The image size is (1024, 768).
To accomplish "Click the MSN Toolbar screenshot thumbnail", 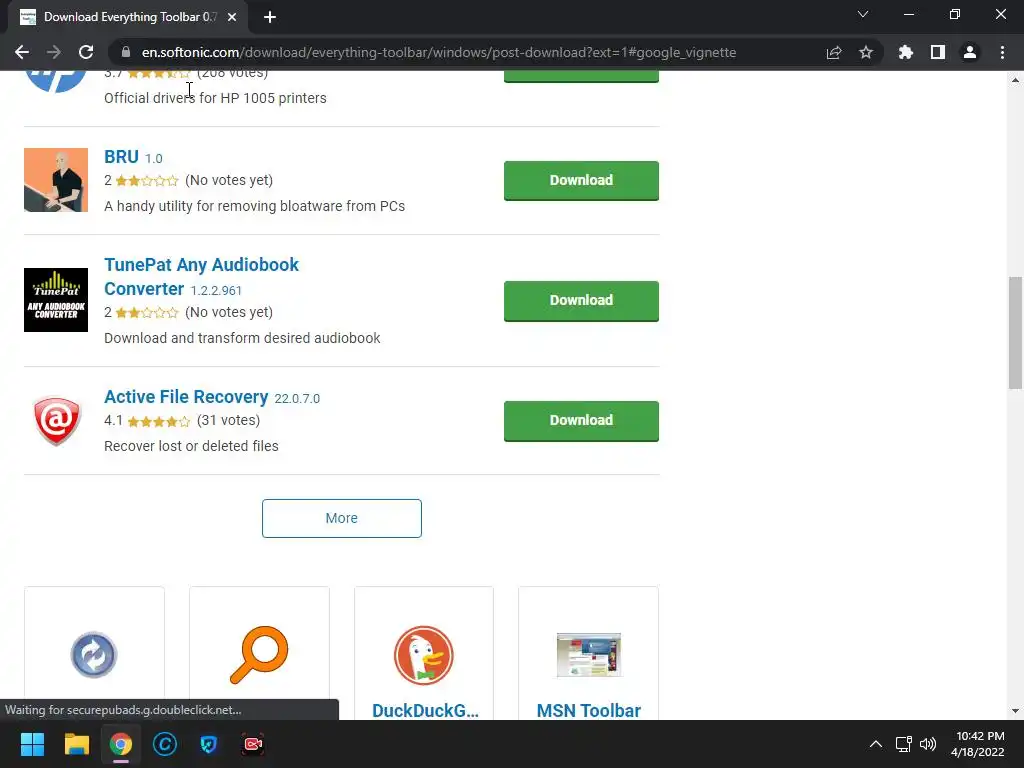I will coord(588,654).
